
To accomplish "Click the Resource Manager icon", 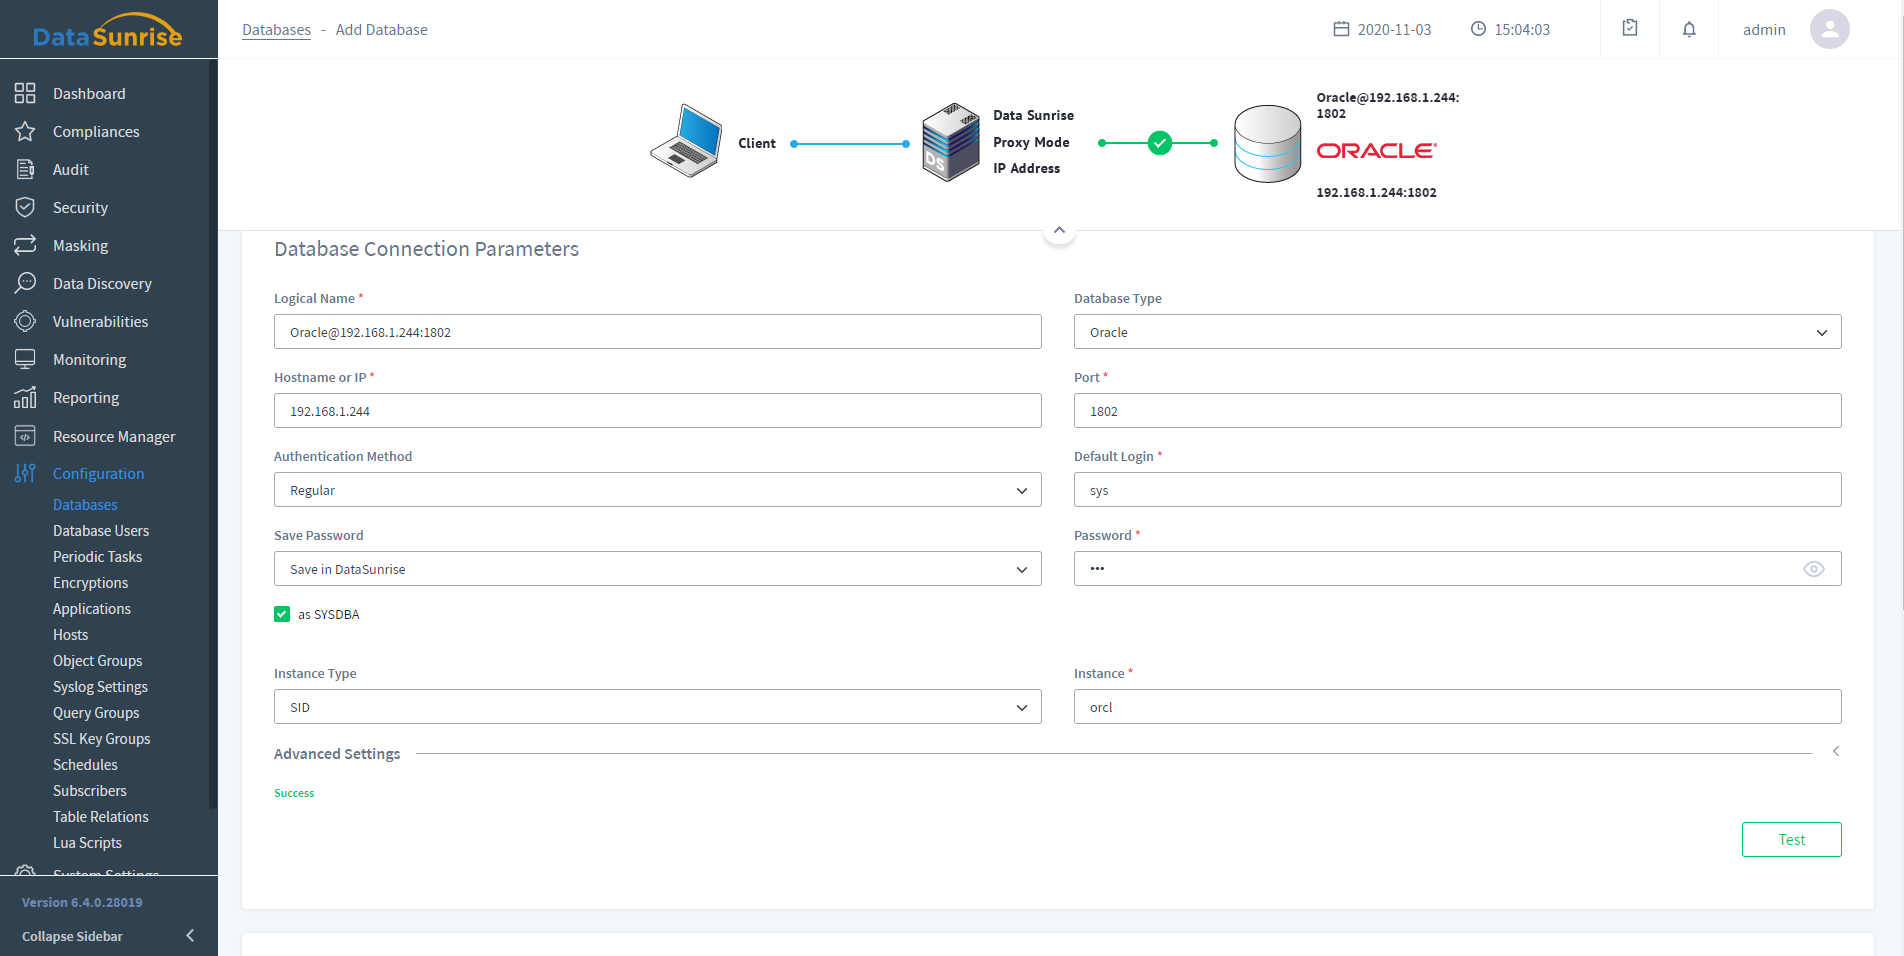I will [x=25, y=436].
